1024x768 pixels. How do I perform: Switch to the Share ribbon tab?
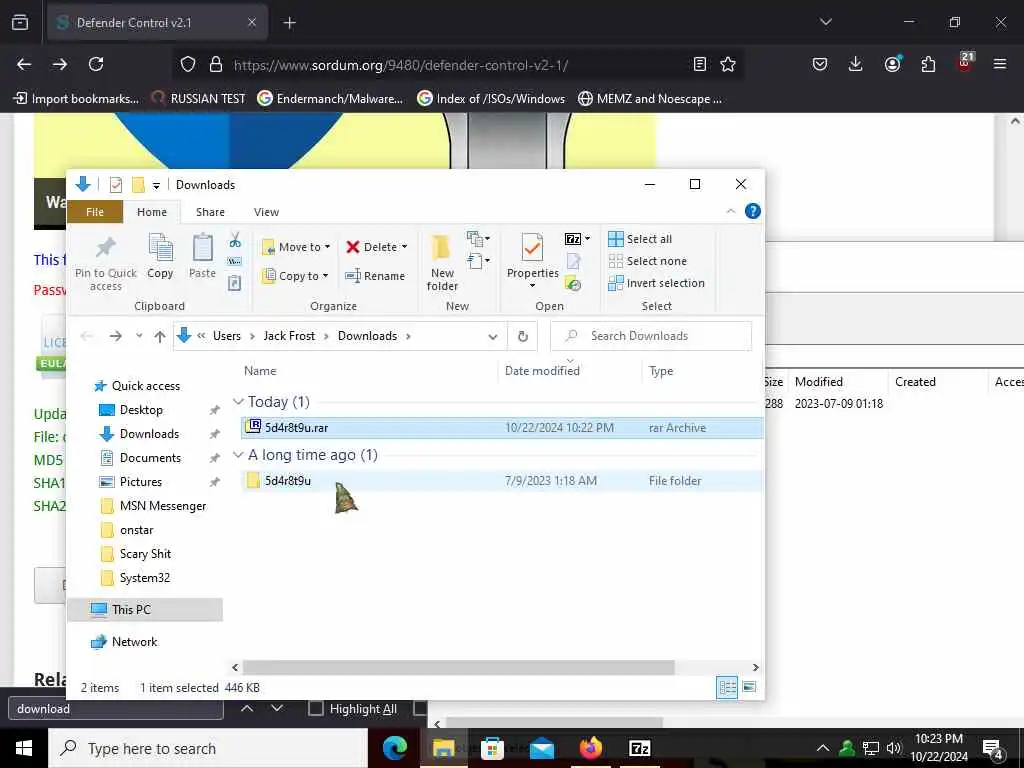210,212
